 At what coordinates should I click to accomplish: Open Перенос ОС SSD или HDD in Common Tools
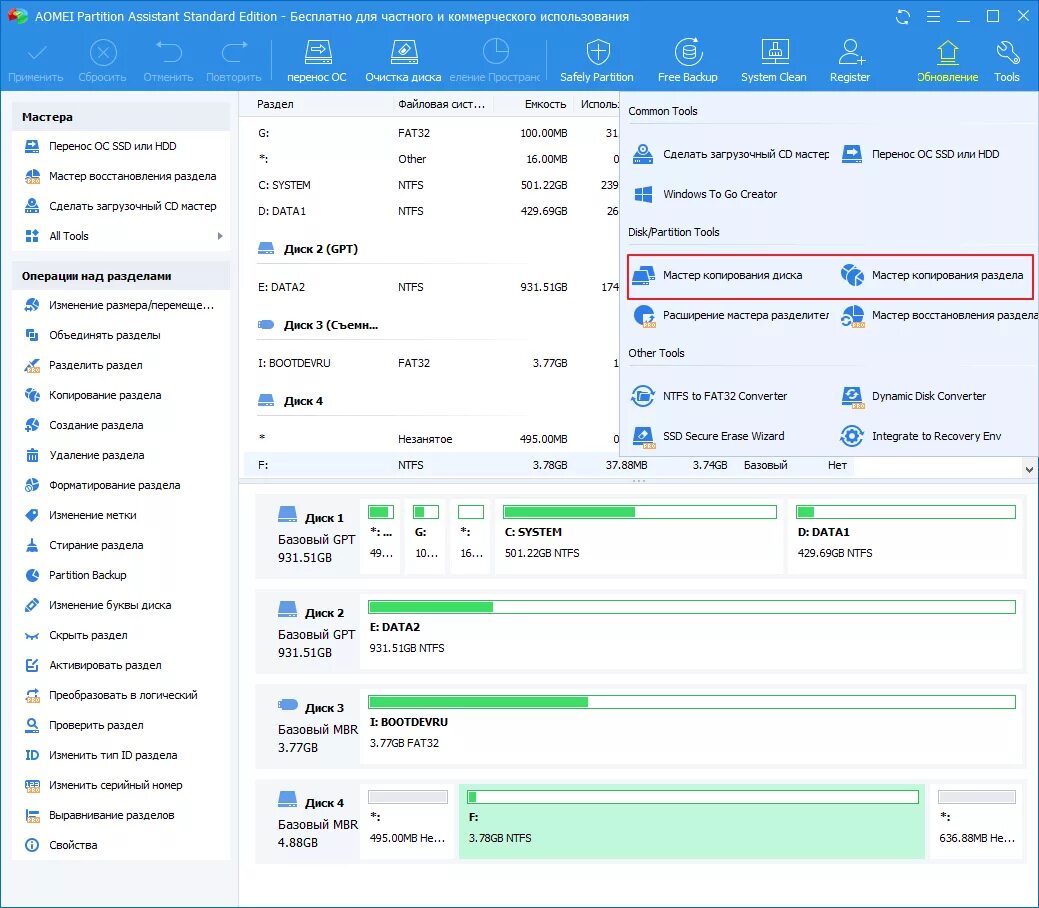pyautogui.click(x=920, y=154)
